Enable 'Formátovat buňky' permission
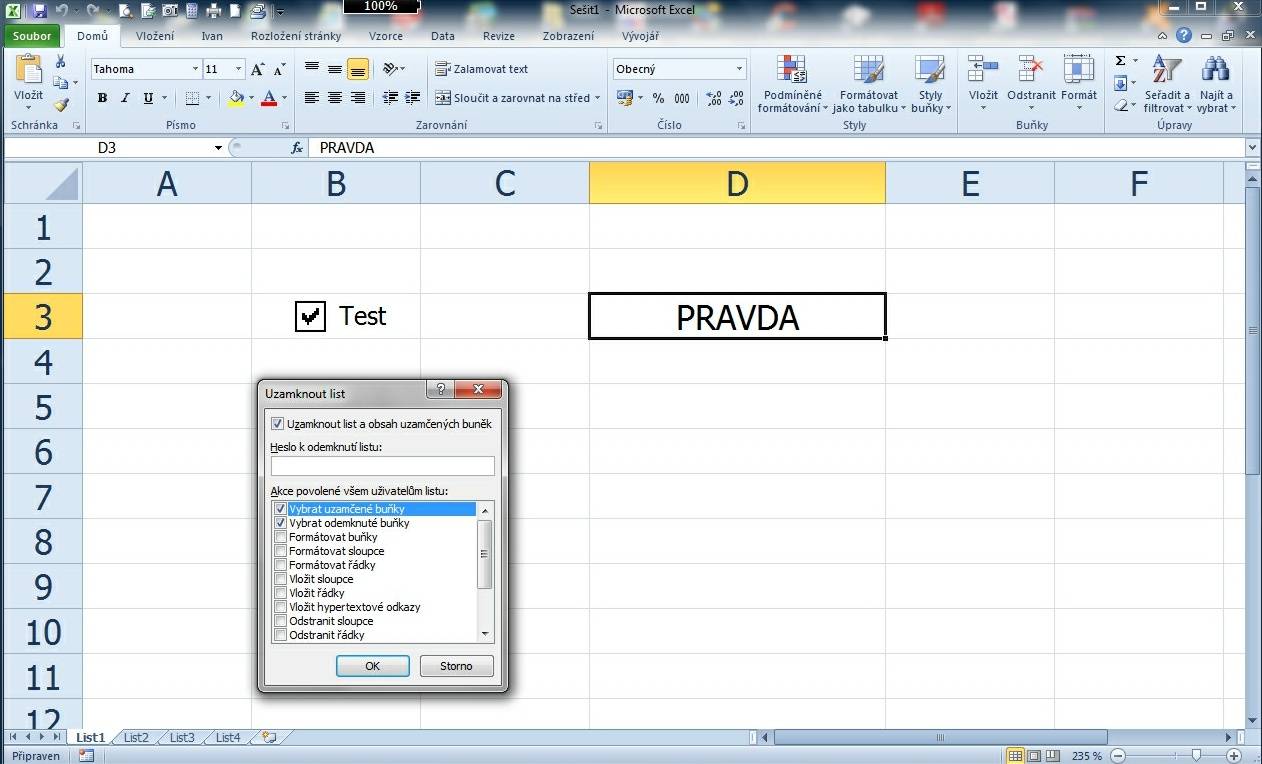This screenshot has height=764, width=1262. point(280,537)
